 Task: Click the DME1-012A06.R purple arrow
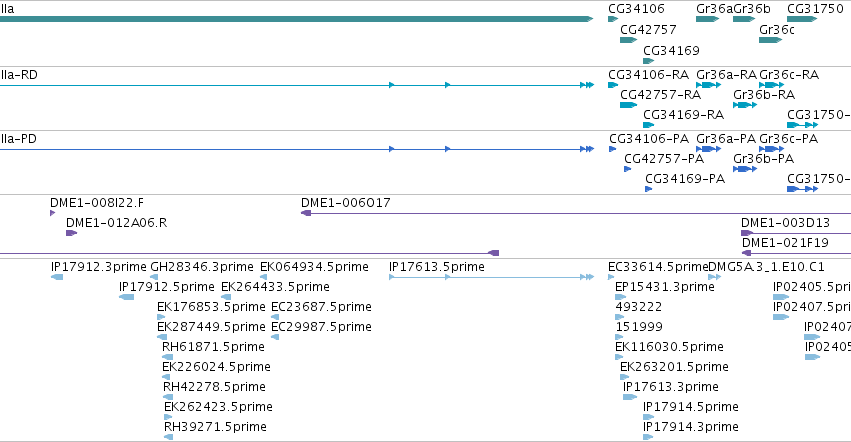(71, 233)
